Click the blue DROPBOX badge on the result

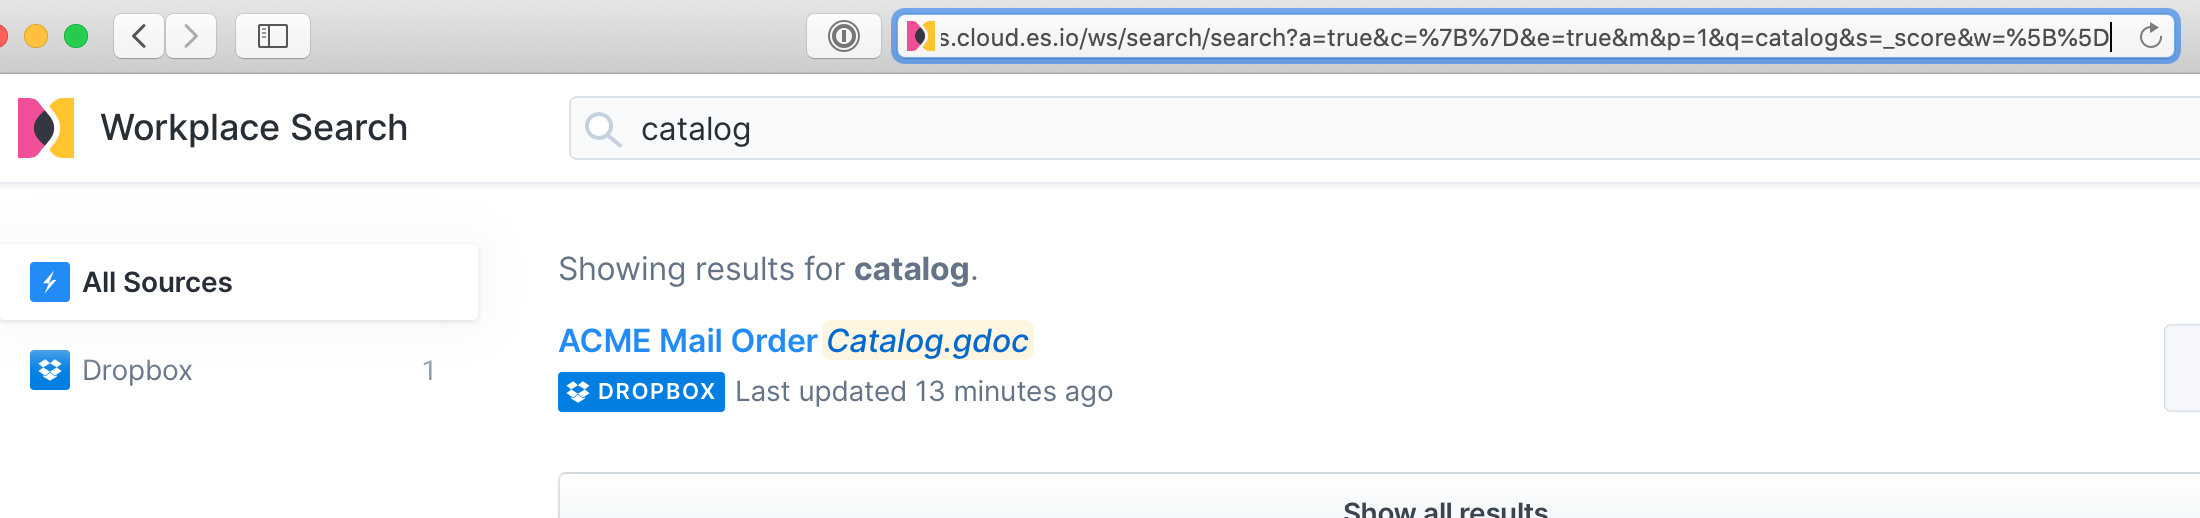(x=641, y=392)
